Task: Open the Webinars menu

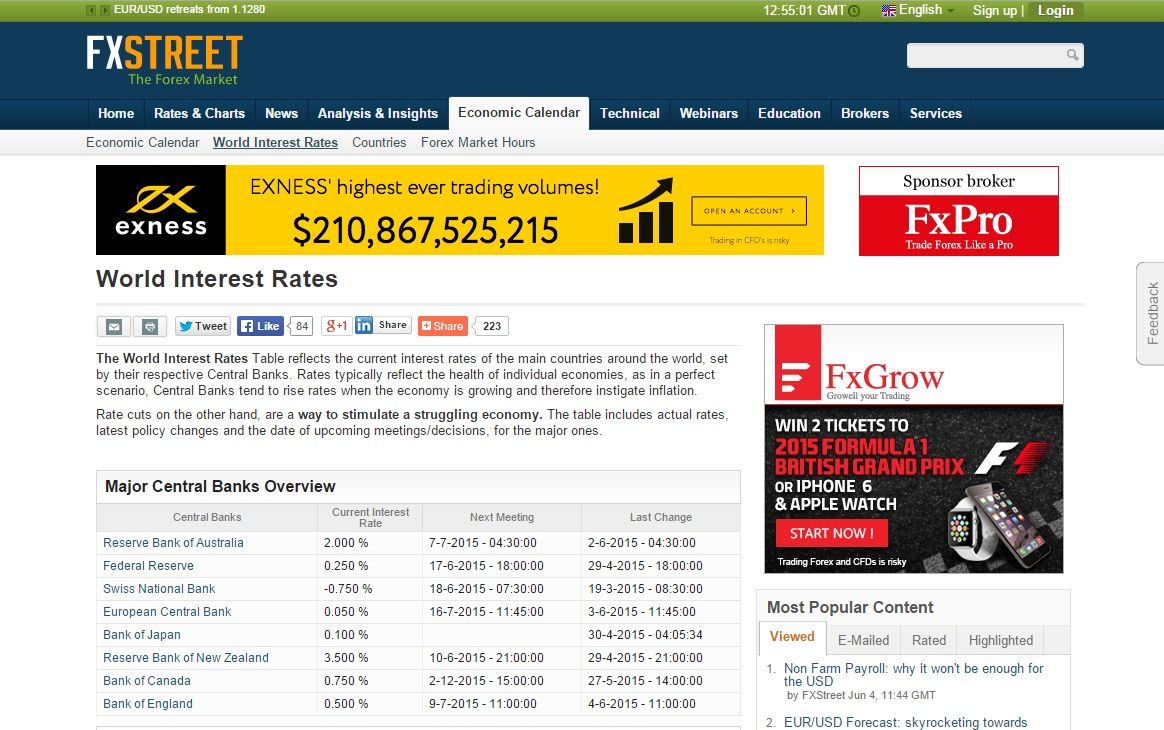Action: click(709, 114)
